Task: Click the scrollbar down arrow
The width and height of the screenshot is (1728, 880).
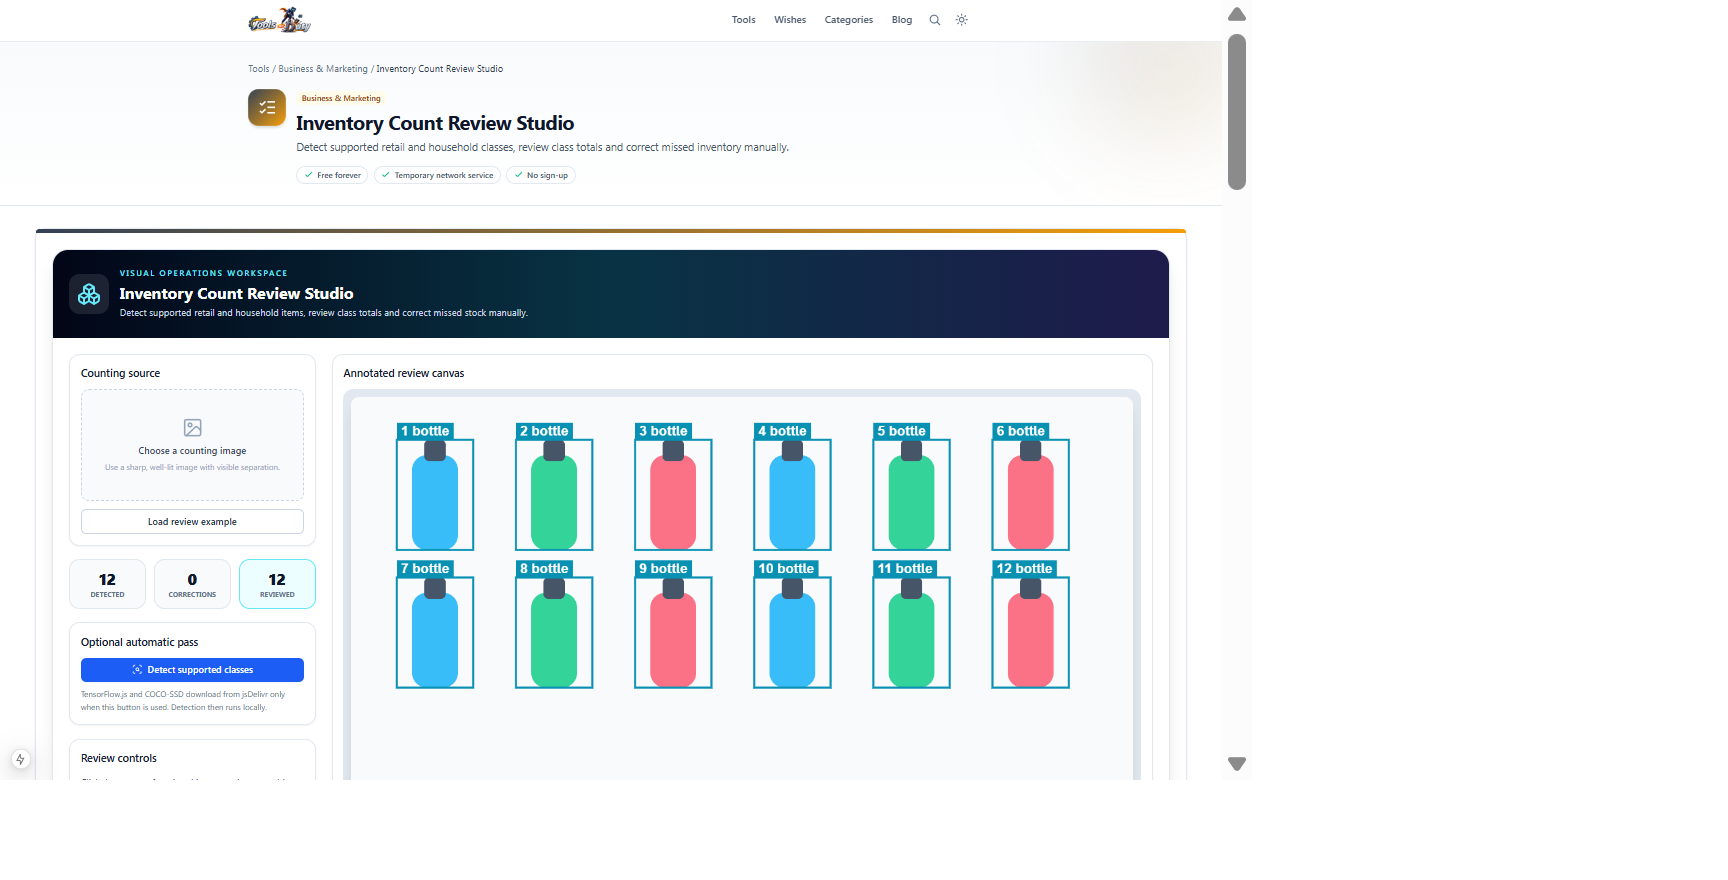Action: [x=1237, y=764]
